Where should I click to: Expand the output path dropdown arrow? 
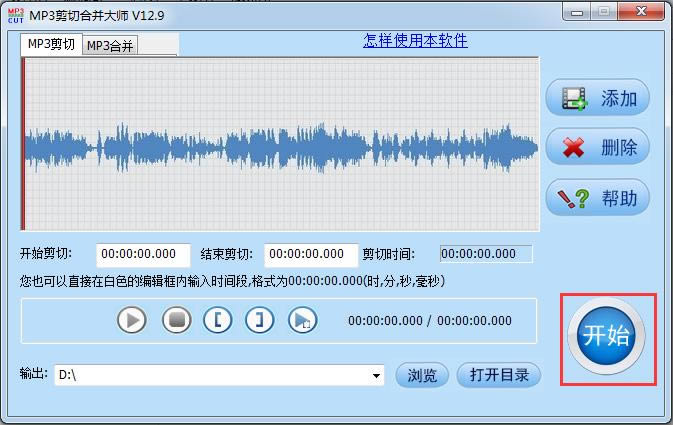tap(376, 376)
